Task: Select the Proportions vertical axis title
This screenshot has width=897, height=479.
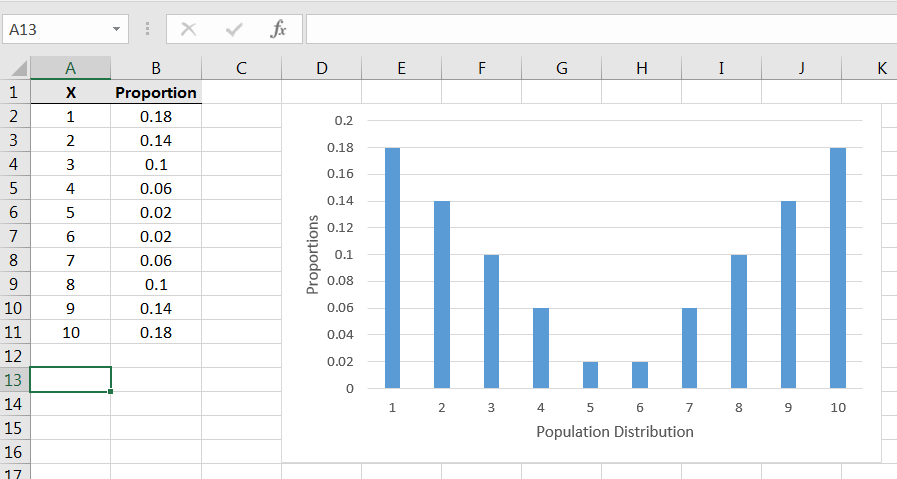Action: 312,255
